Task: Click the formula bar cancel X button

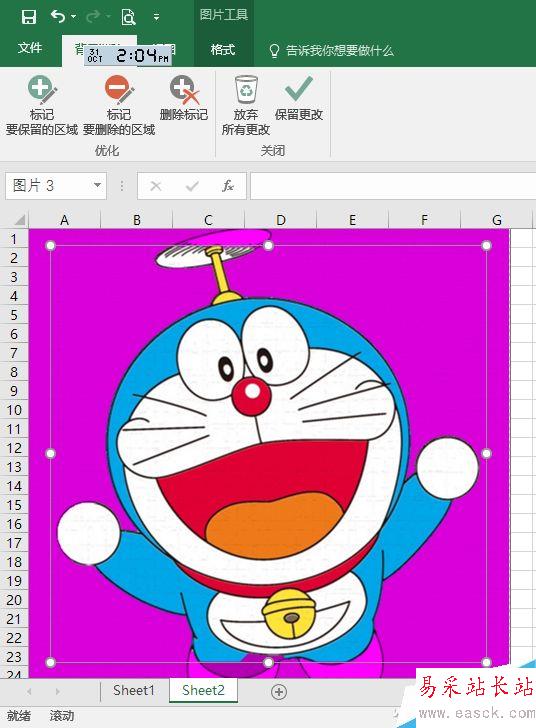Action: tap(156, 186)
